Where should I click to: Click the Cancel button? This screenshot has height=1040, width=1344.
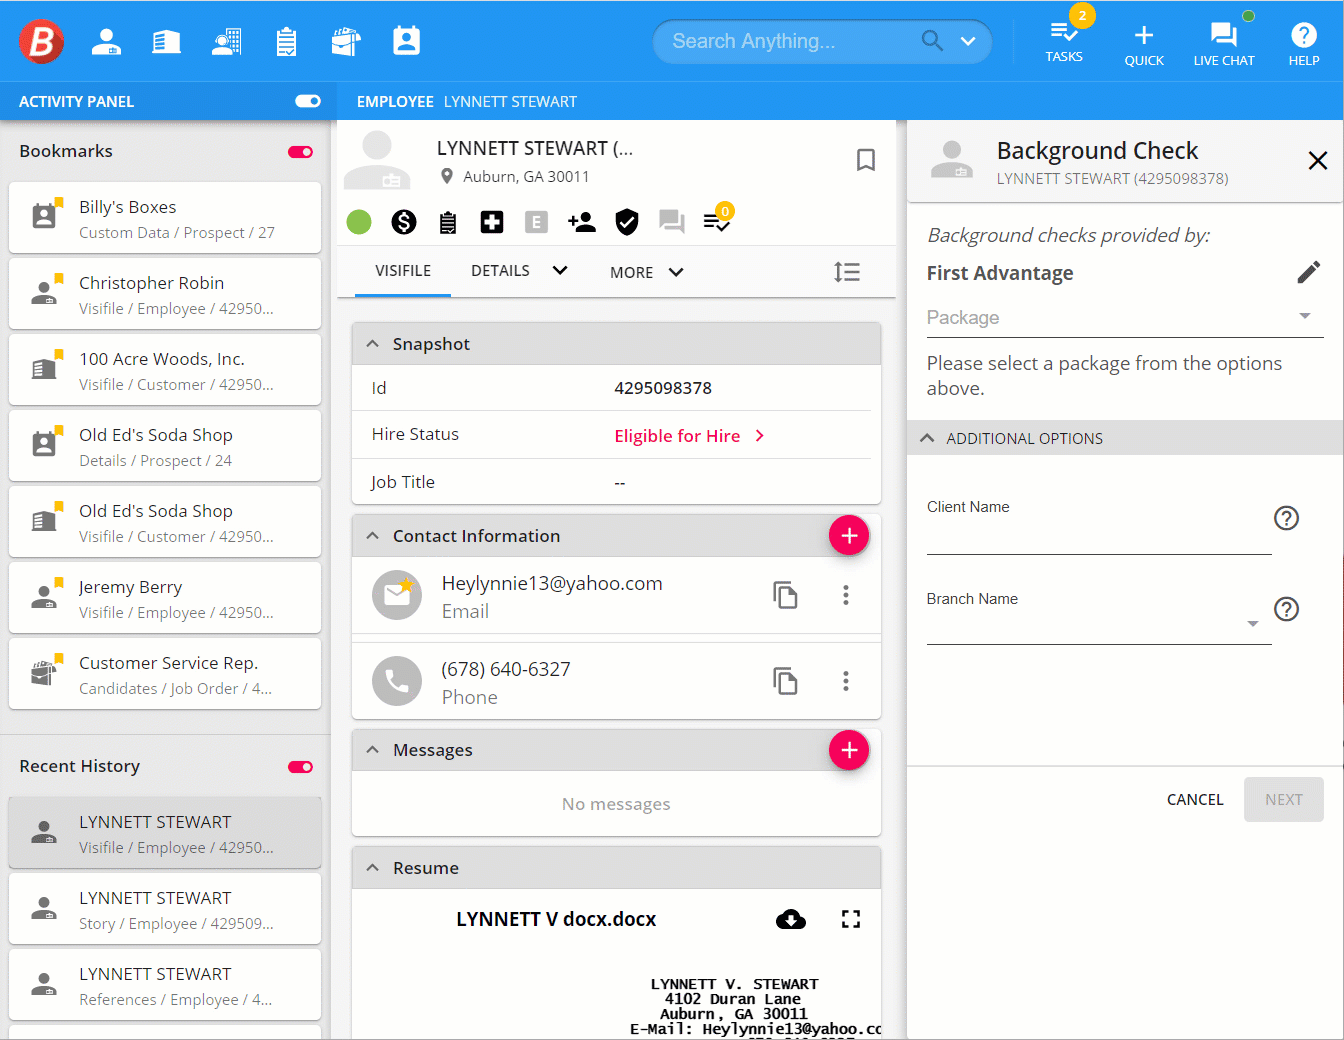(1195, 800)
